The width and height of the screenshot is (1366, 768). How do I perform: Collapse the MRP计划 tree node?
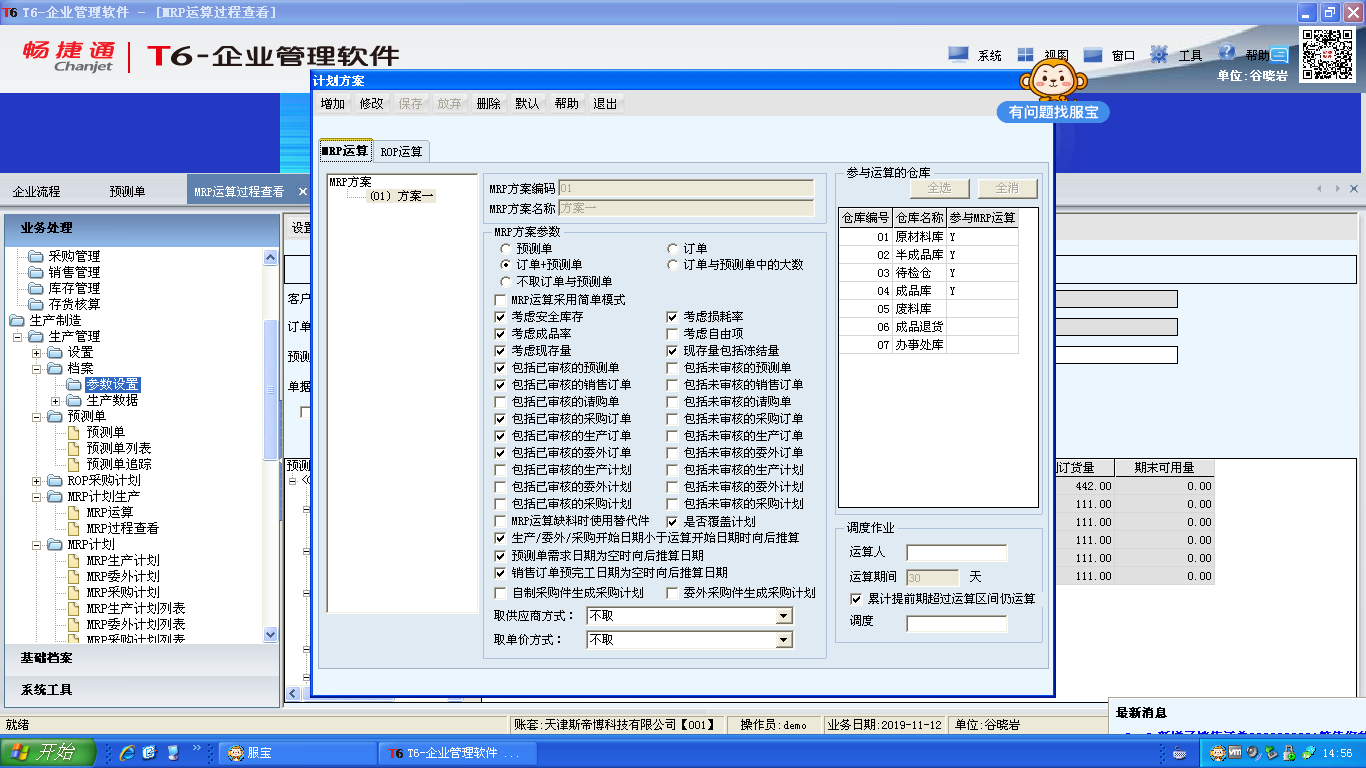tap(36, 545)
